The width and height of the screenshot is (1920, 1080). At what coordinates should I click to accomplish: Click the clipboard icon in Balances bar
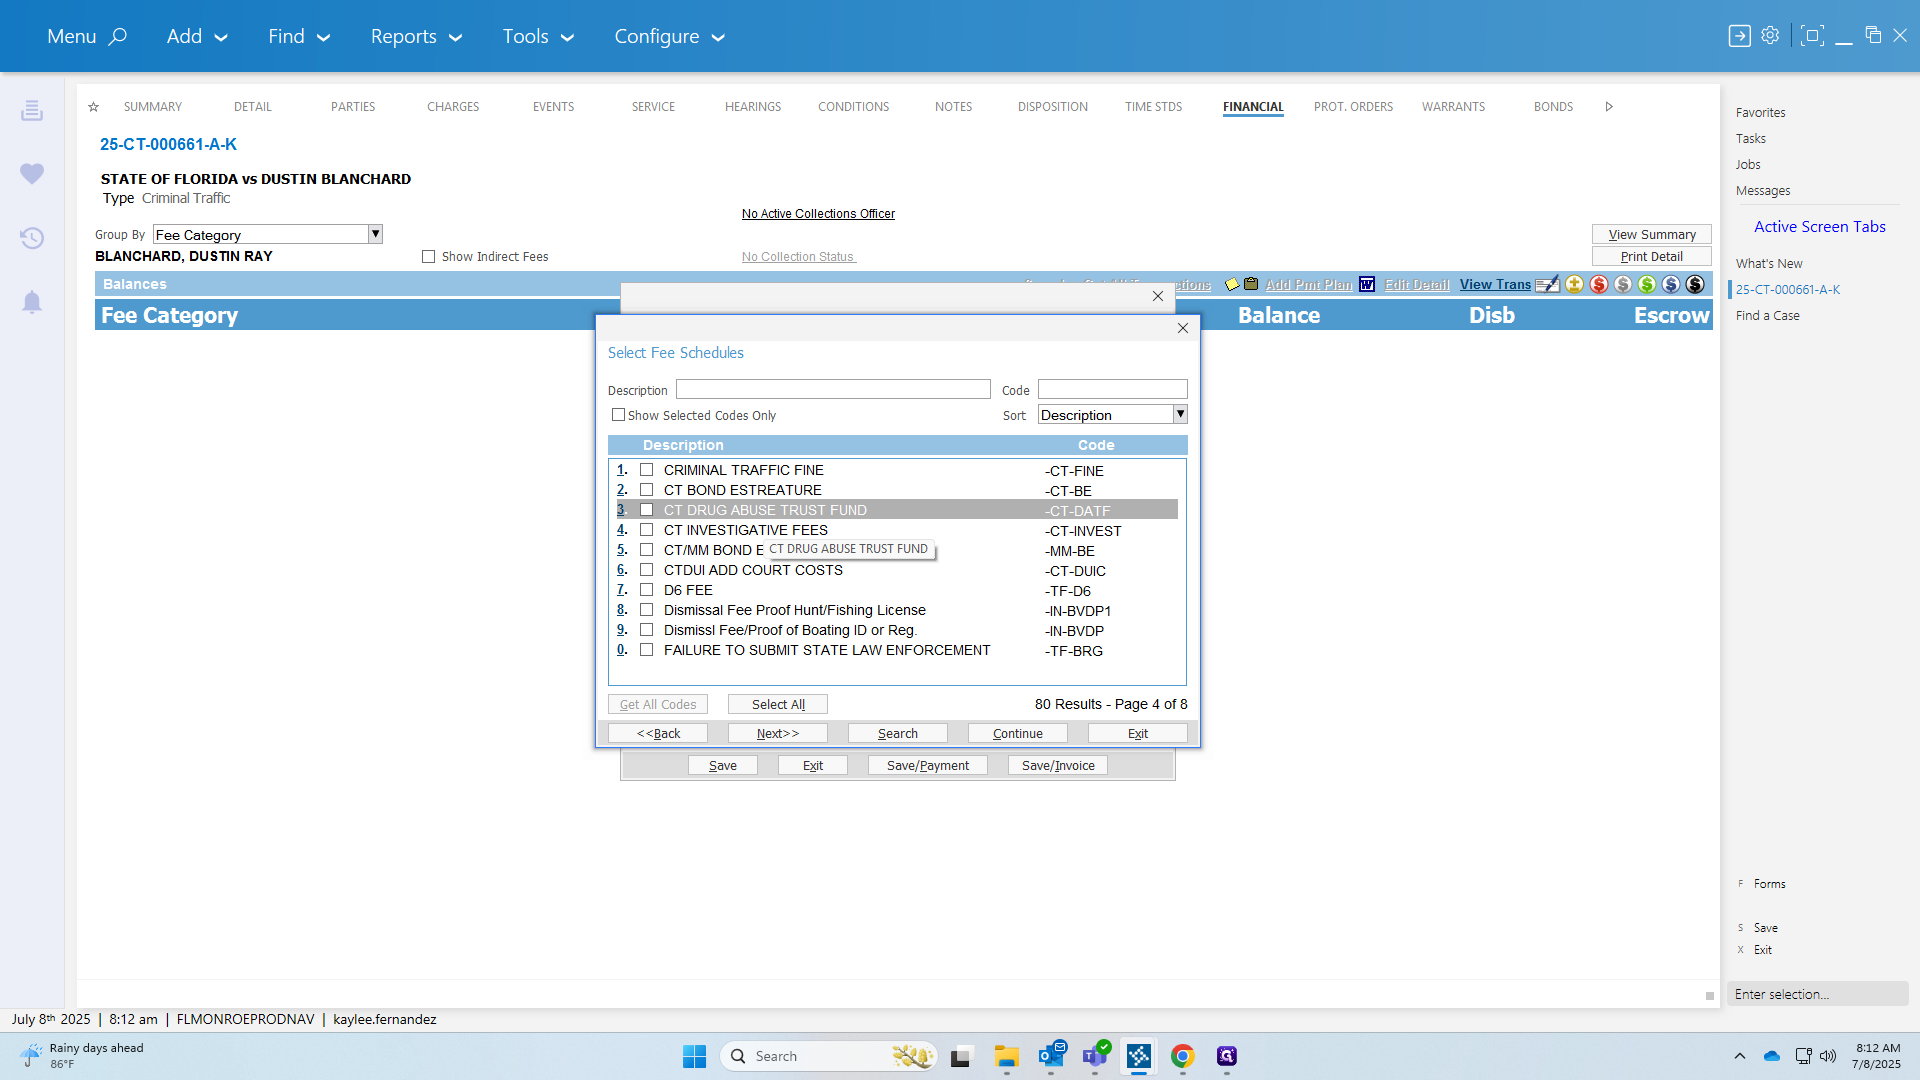tap(1251, 284)
